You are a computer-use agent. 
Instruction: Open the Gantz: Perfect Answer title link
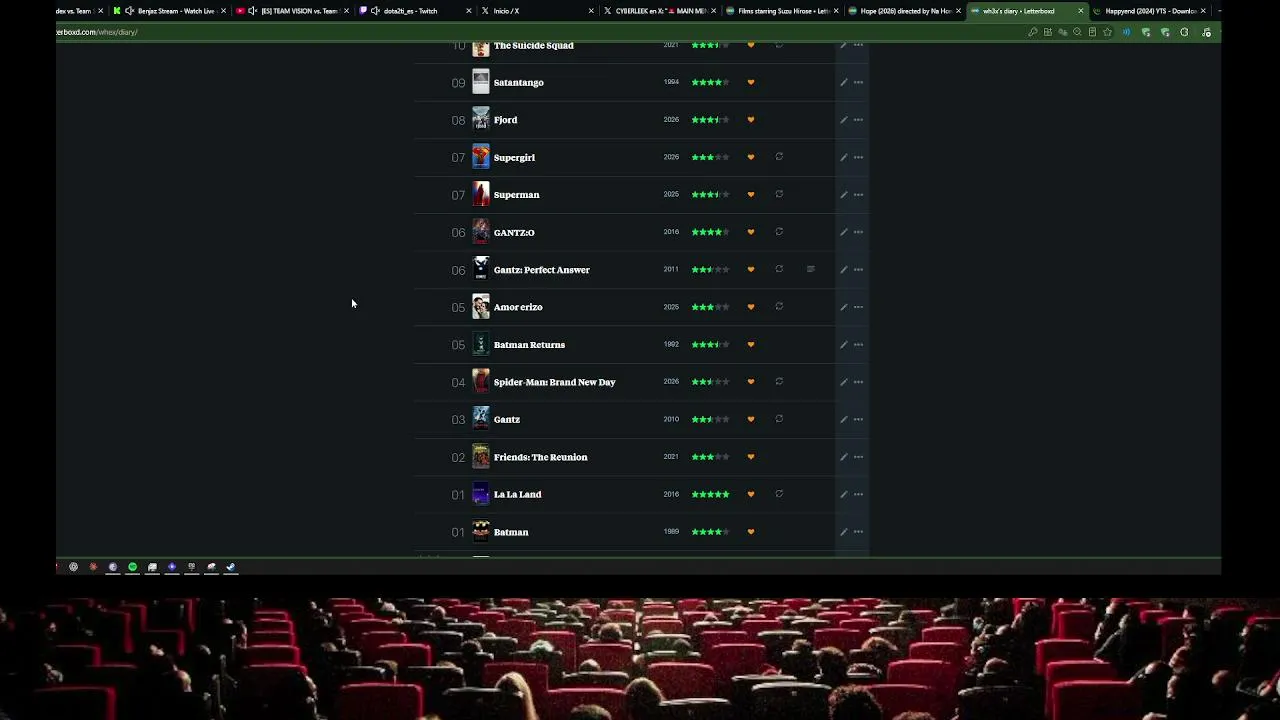[x=541, y=270]
